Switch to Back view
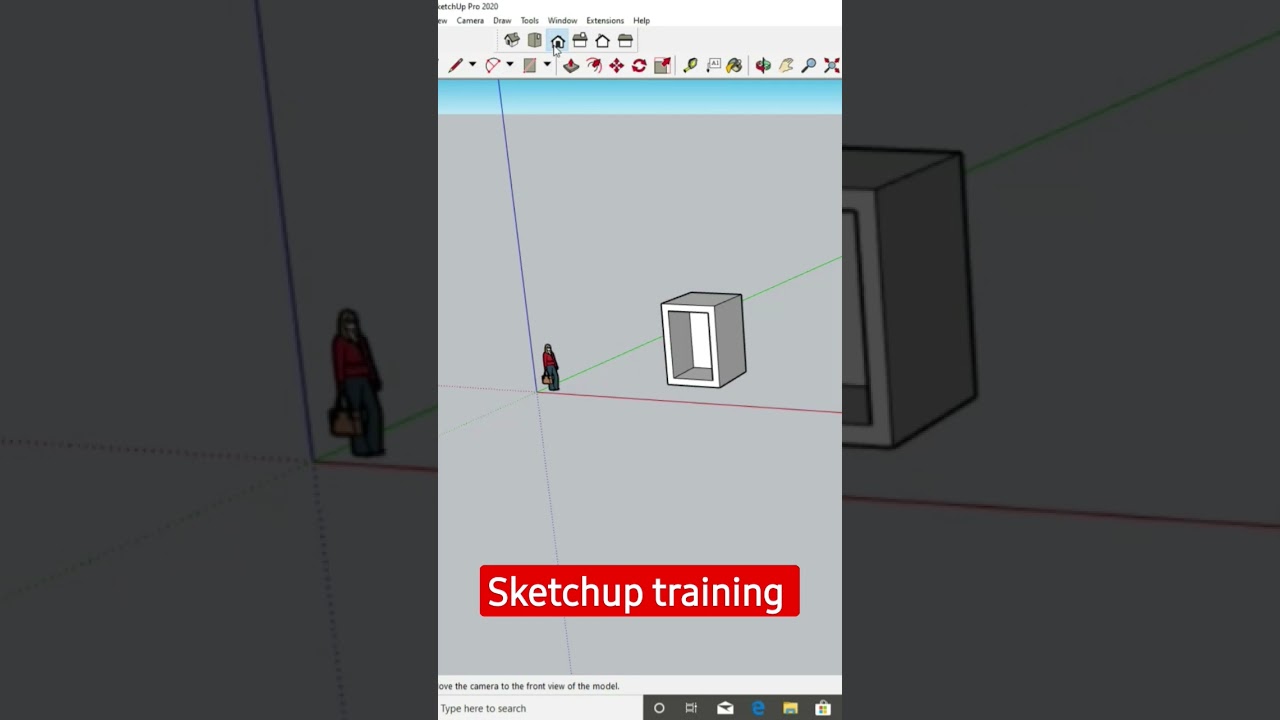This screenshot has height=720, width=1280. 603,41
